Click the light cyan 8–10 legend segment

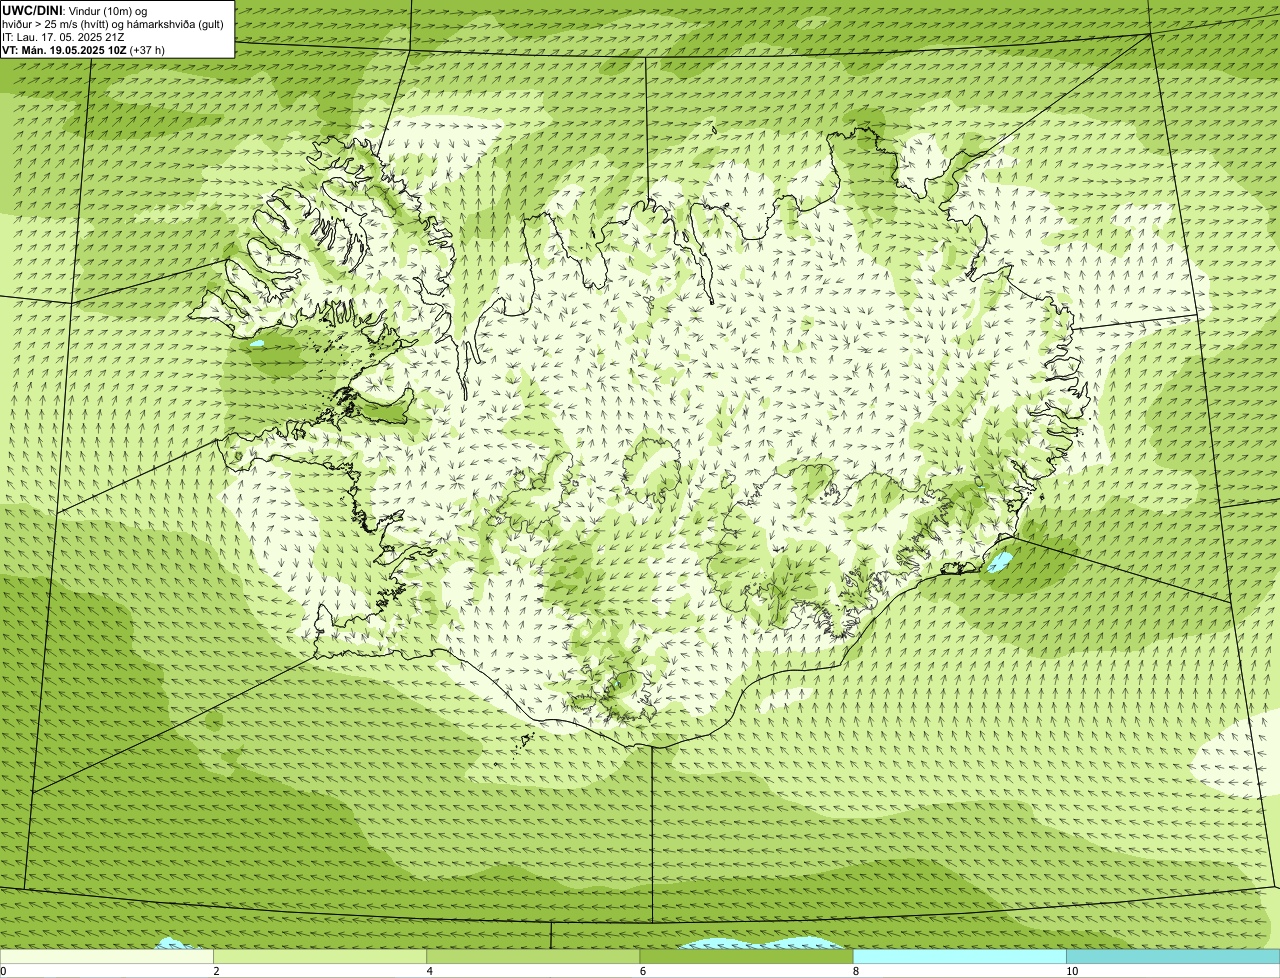tap(959, 957)
